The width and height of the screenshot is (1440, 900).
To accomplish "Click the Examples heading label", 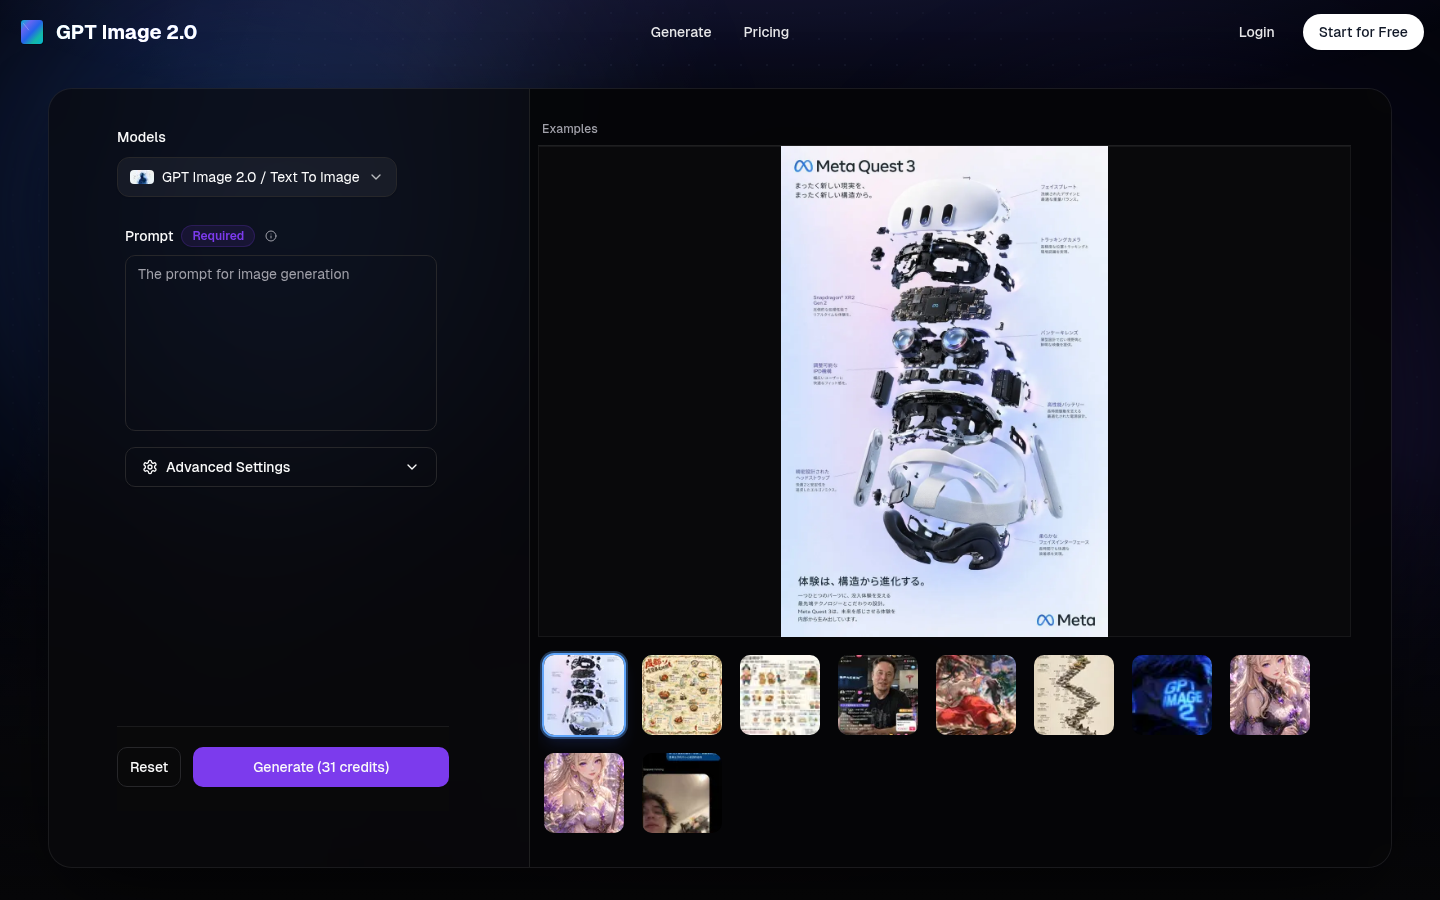I will 570,129.
